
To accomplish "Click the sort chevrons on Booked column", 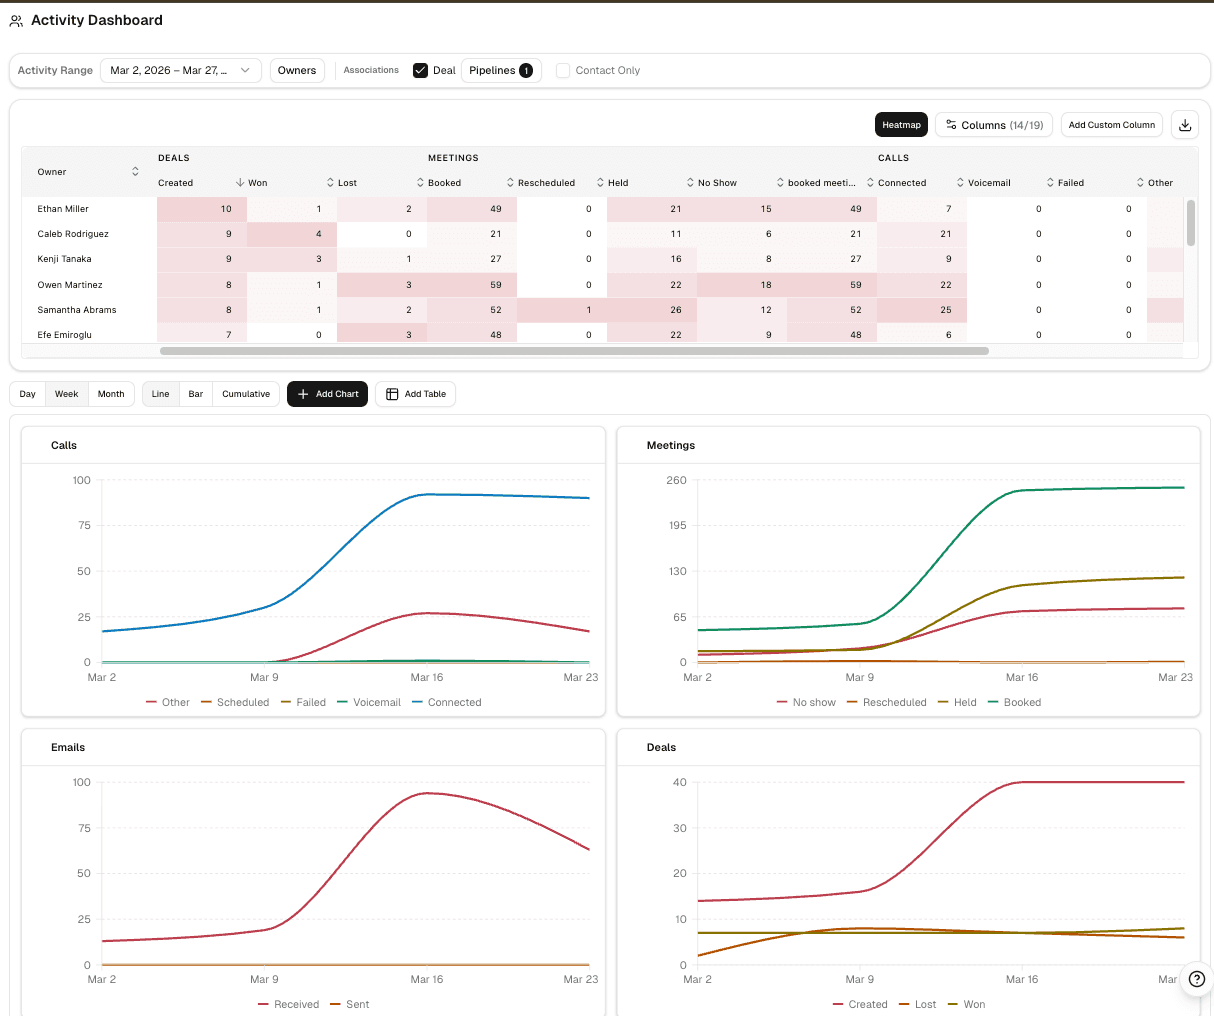I will (x=418, y=183).
